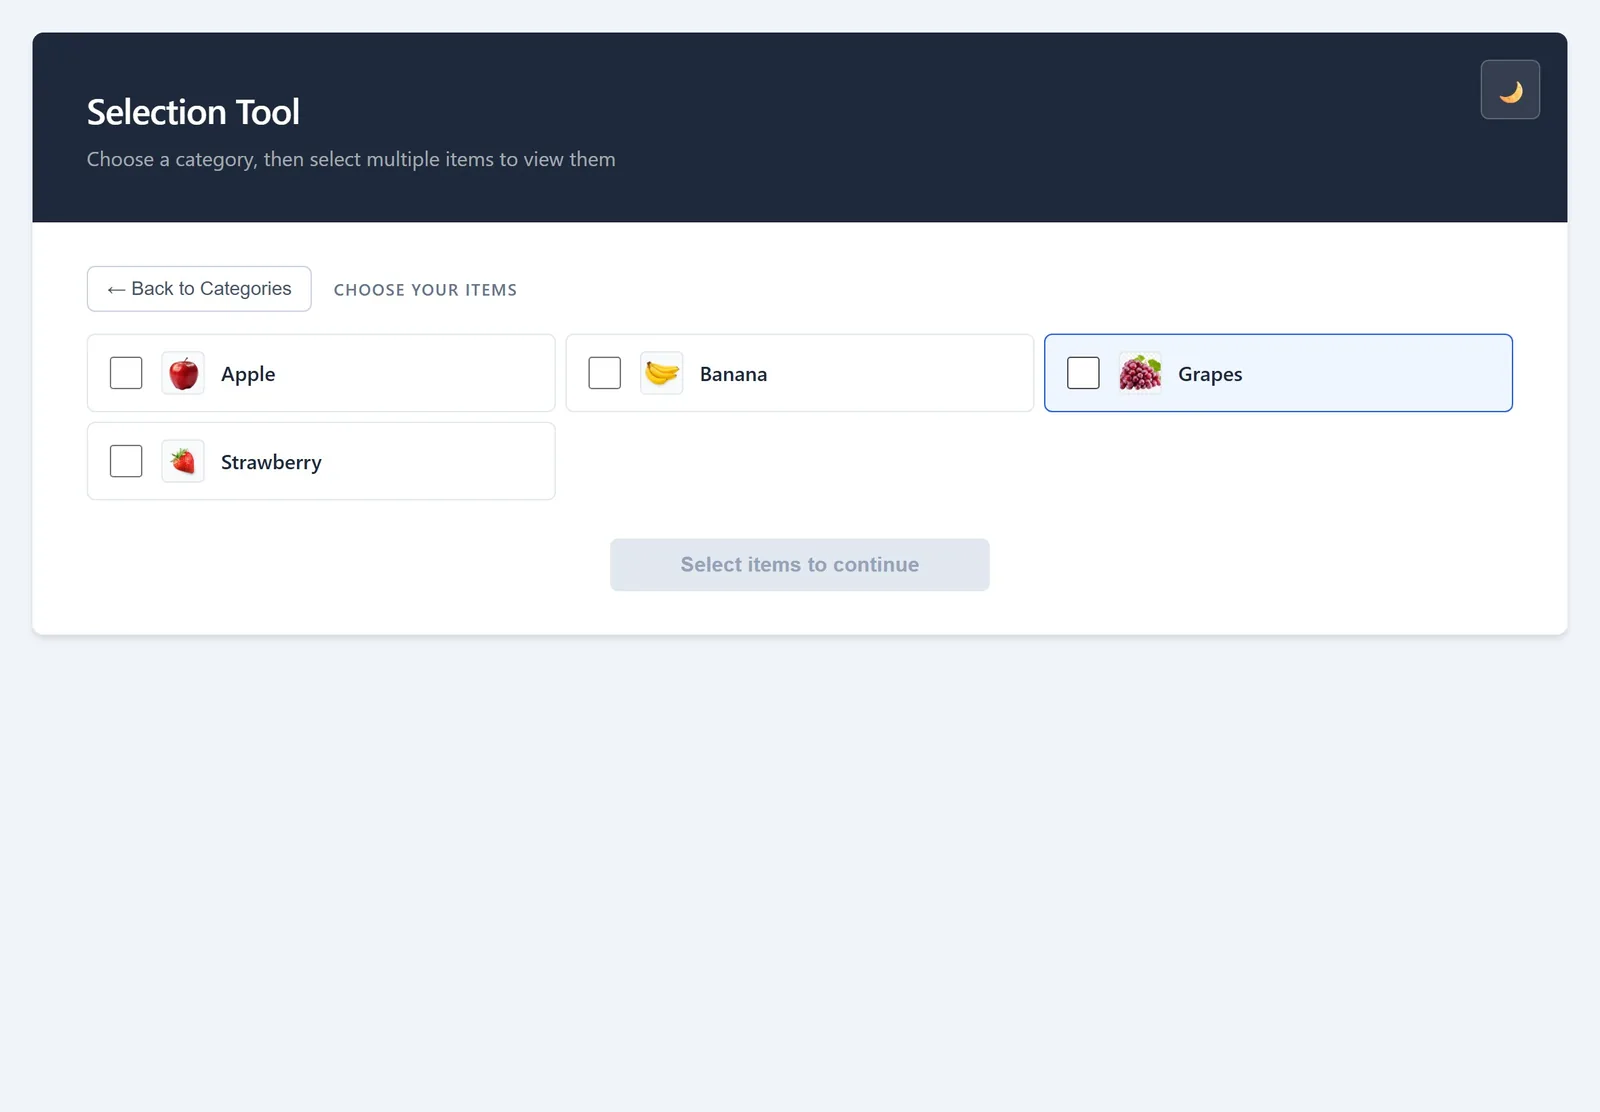Enable the Strawberry checkbox

coord(126,461)
